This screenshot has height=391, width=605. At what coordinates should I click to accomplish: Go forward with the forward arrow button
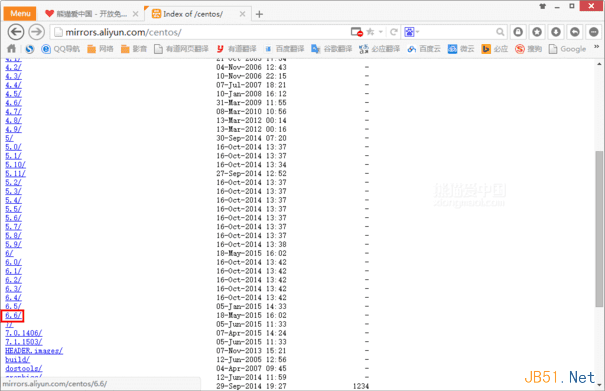(x=37, y=32)
